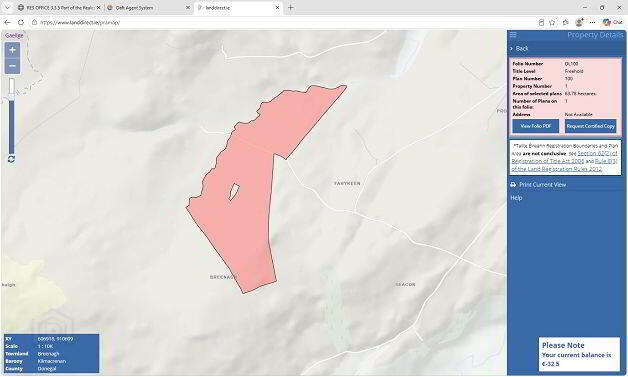Click the Title Level value Freehold

(574, 71)
